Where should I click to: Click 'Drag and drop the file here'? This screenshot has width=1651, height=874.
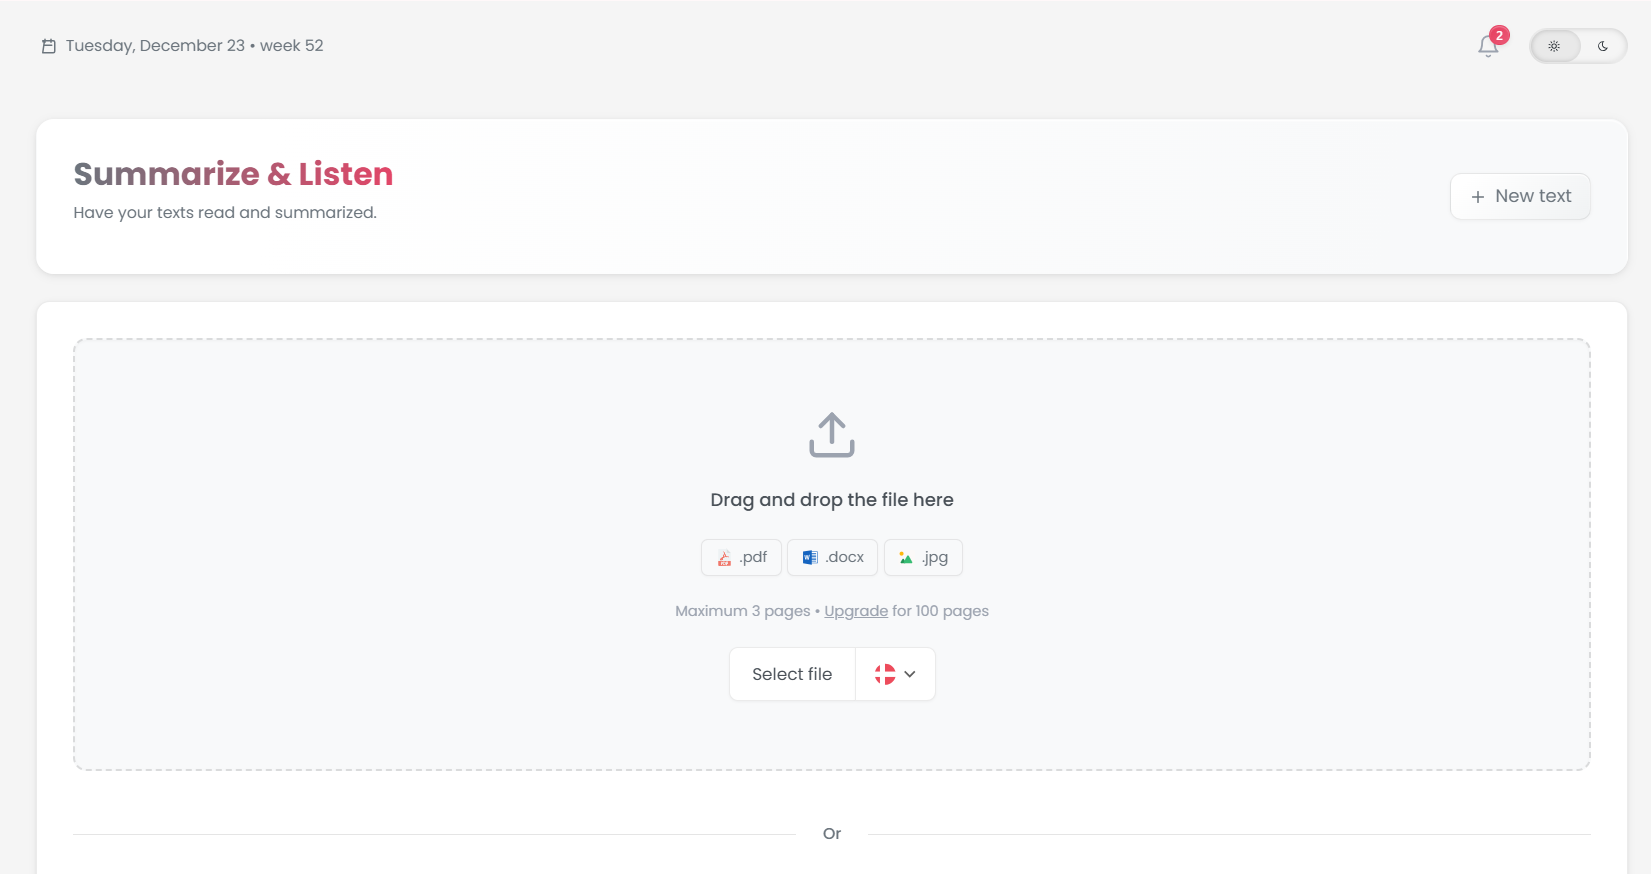832,500
